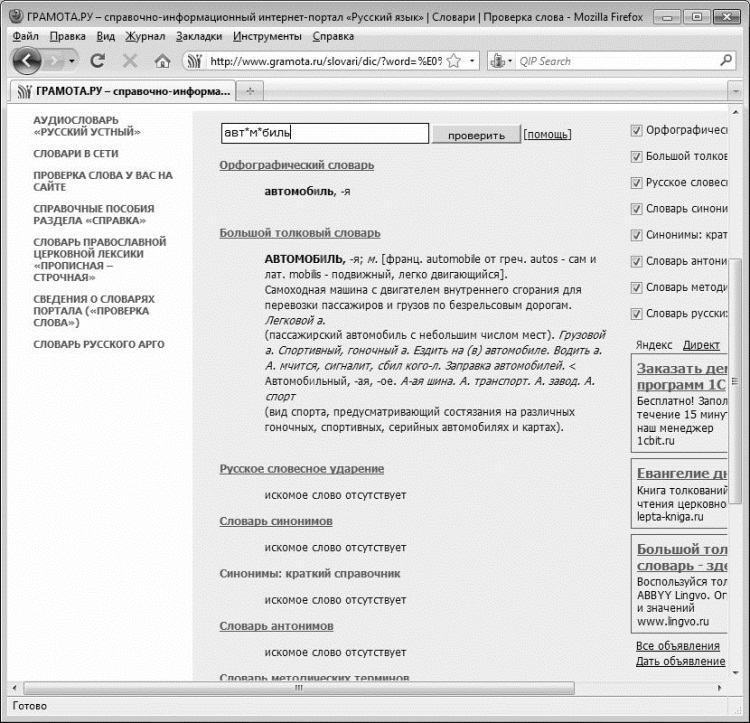Open the Орфографический словарь link
750x723 pixels.
[x=297, y=165]
